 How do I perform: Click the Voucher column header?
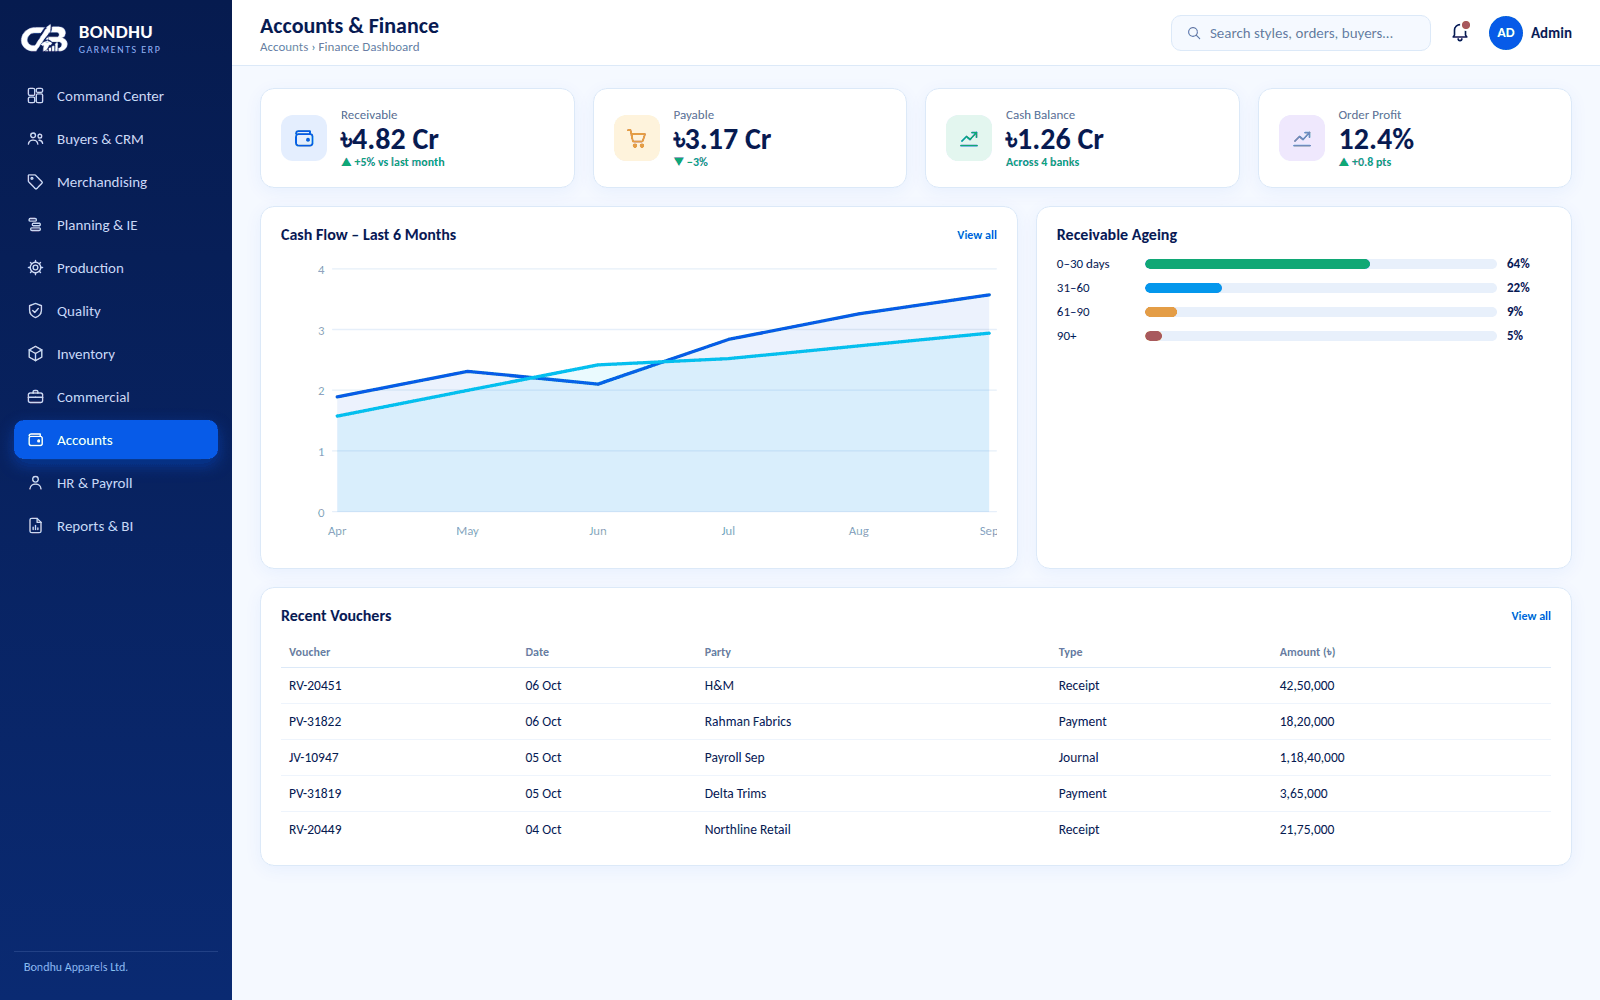[x=310, y=652]
